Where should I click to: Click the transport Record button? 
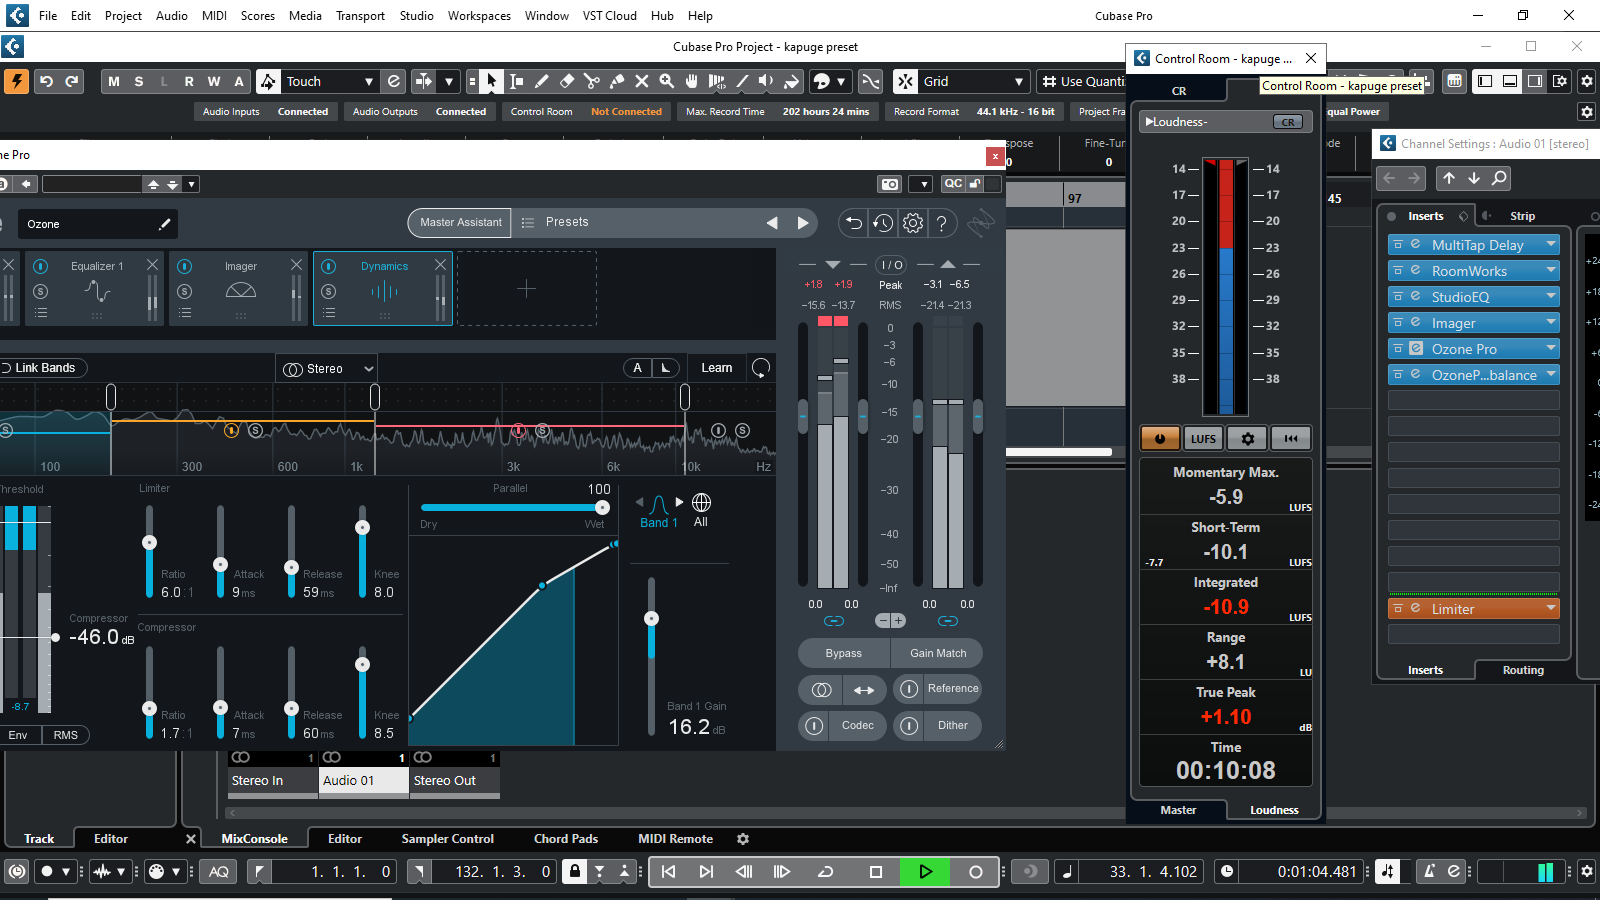975,872
